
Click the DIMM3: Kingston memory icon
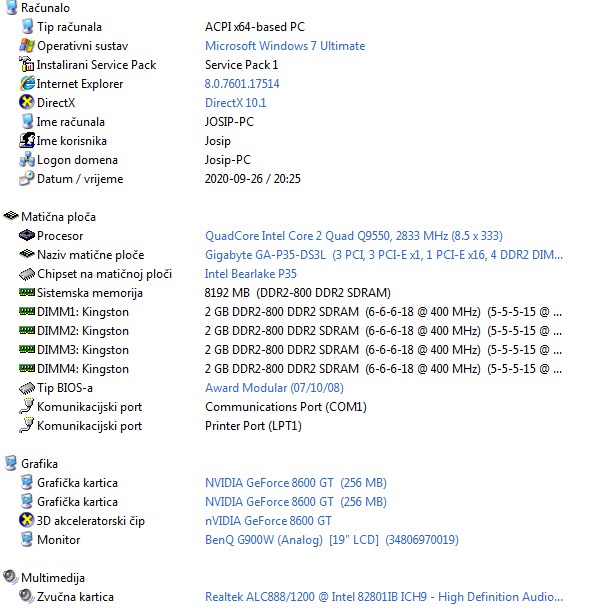pyautogui.click(x=27, y=349)
